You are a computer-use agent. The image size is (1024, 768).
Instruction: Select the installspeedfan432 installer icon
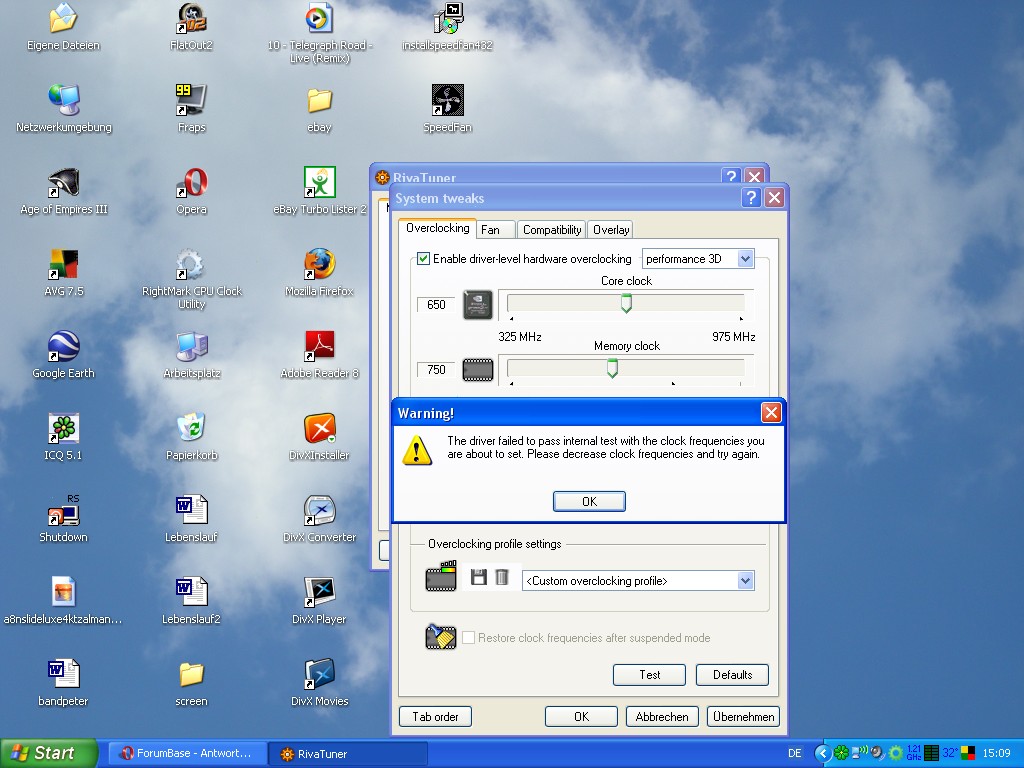click(x=447, y=27)
